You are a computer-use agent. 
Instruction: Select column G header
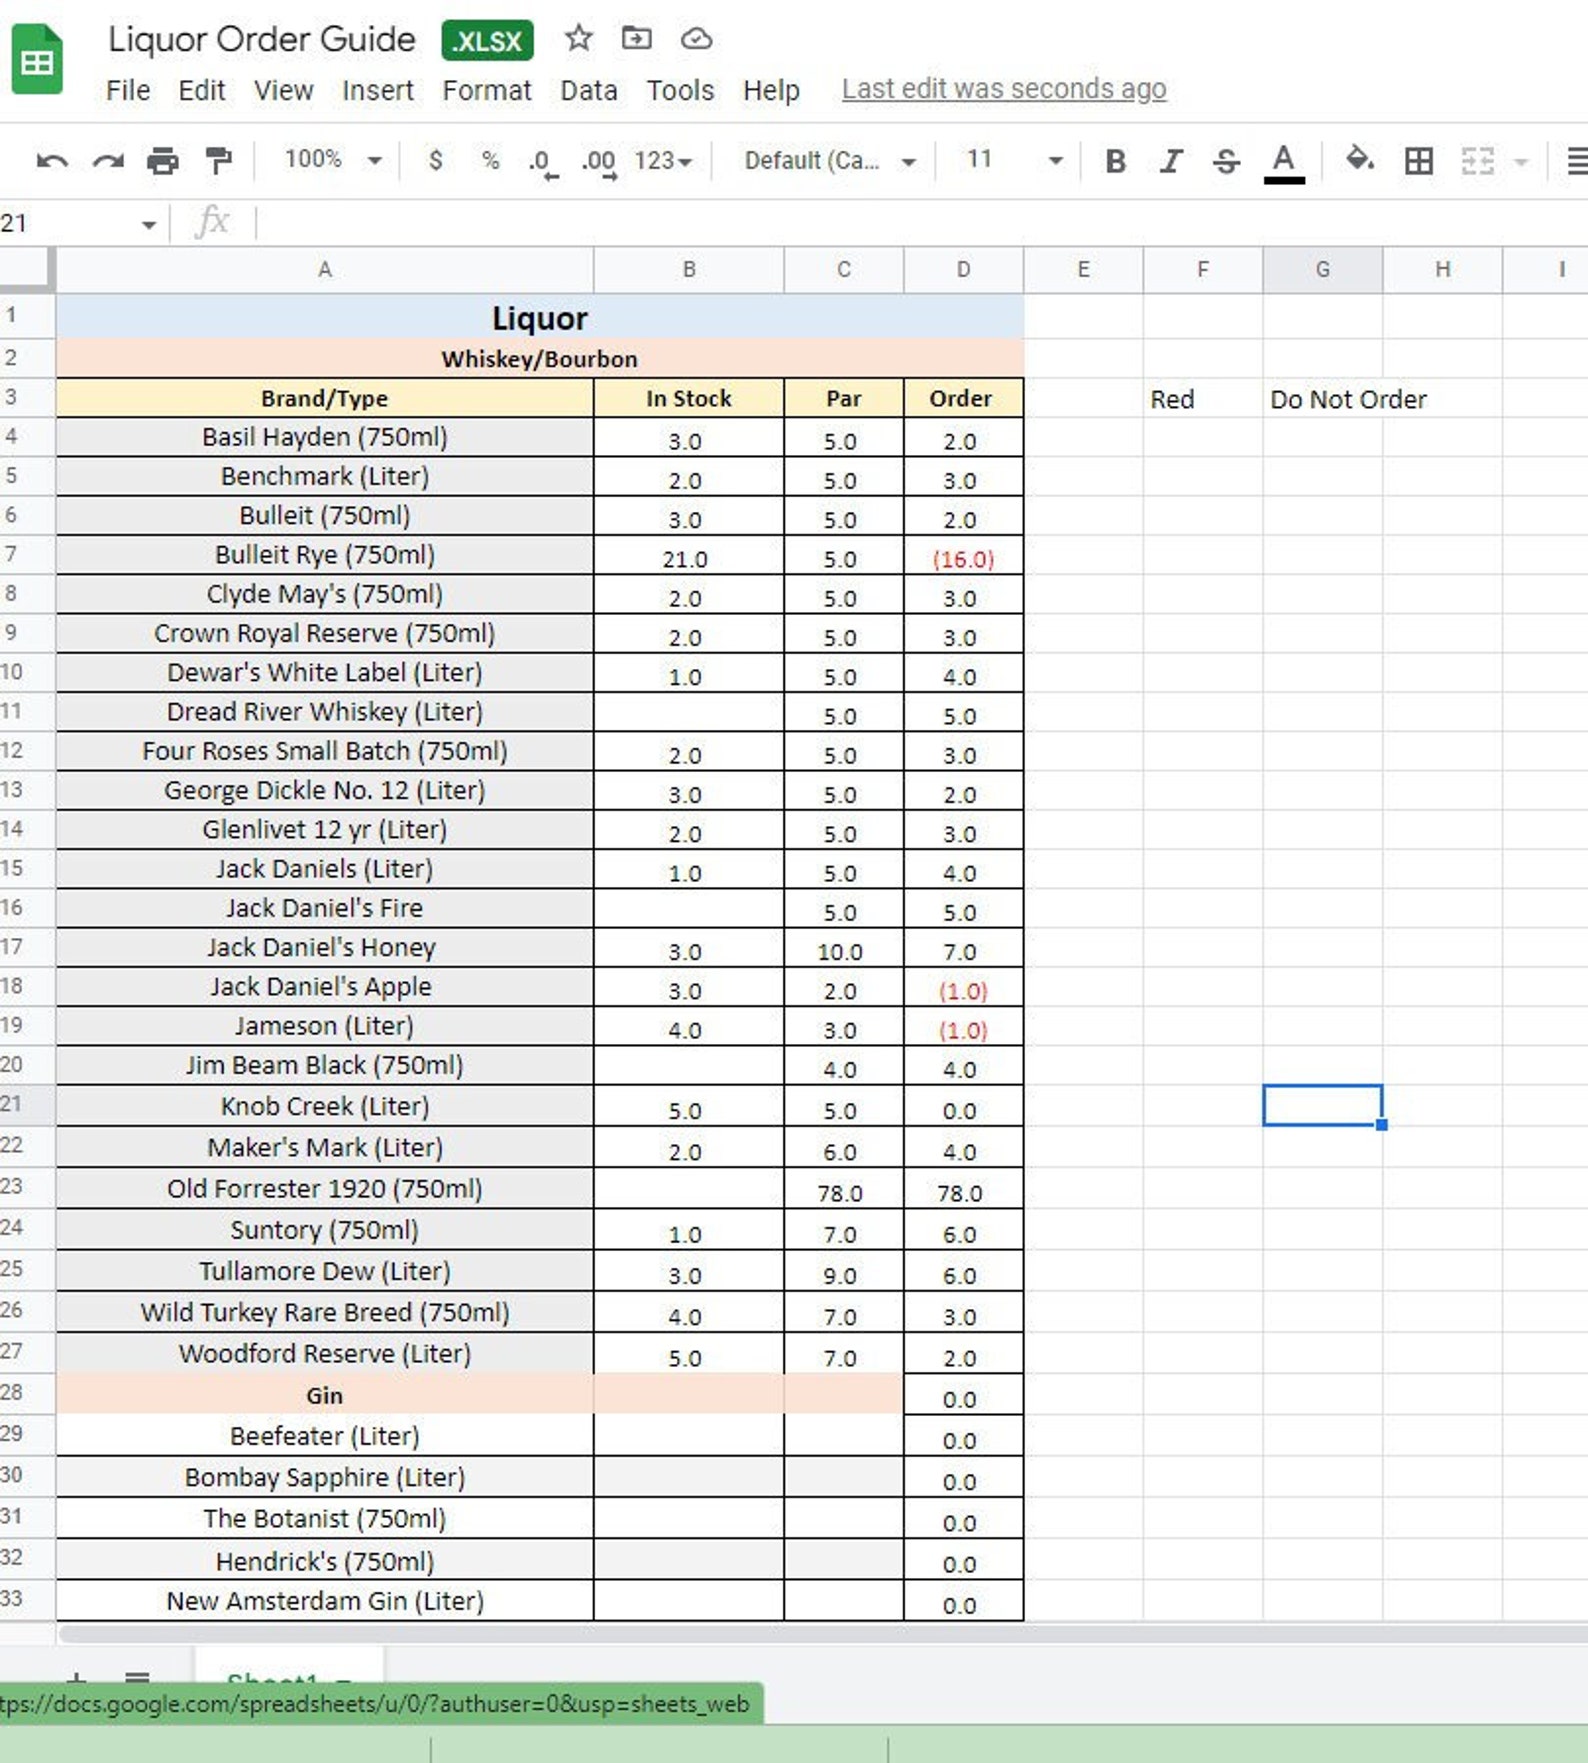(x=1323, y=269)
